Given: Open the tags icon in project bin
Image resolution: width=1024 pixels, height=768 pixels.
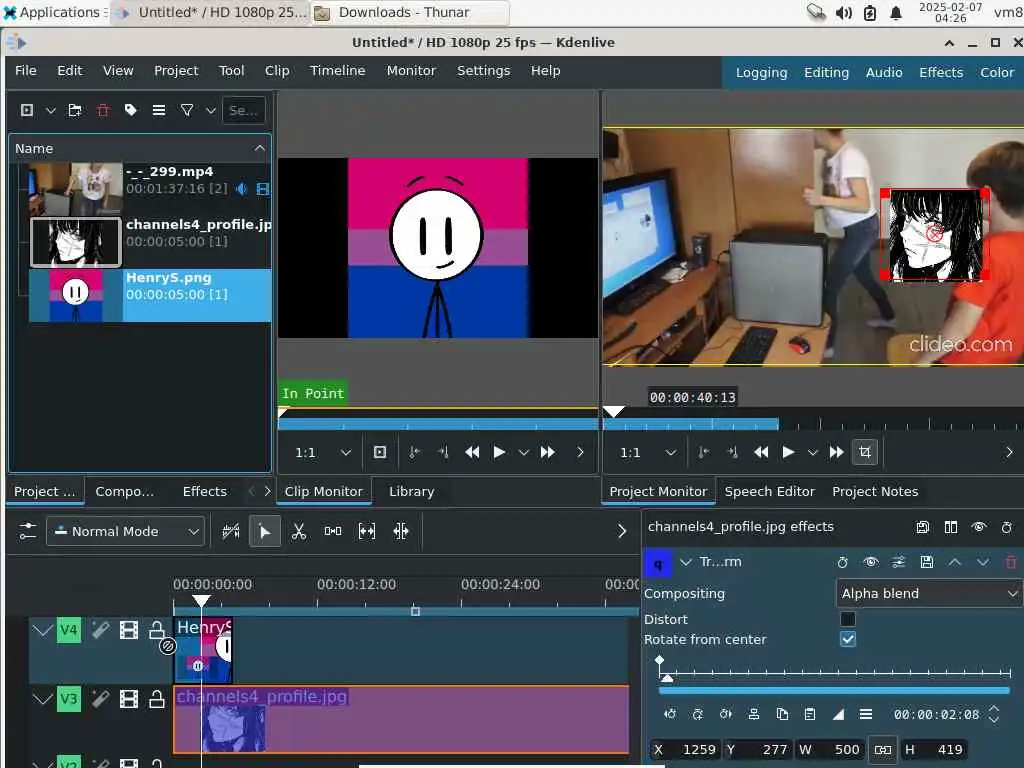Looking at the screenshot, I should (x=131, y=110).
